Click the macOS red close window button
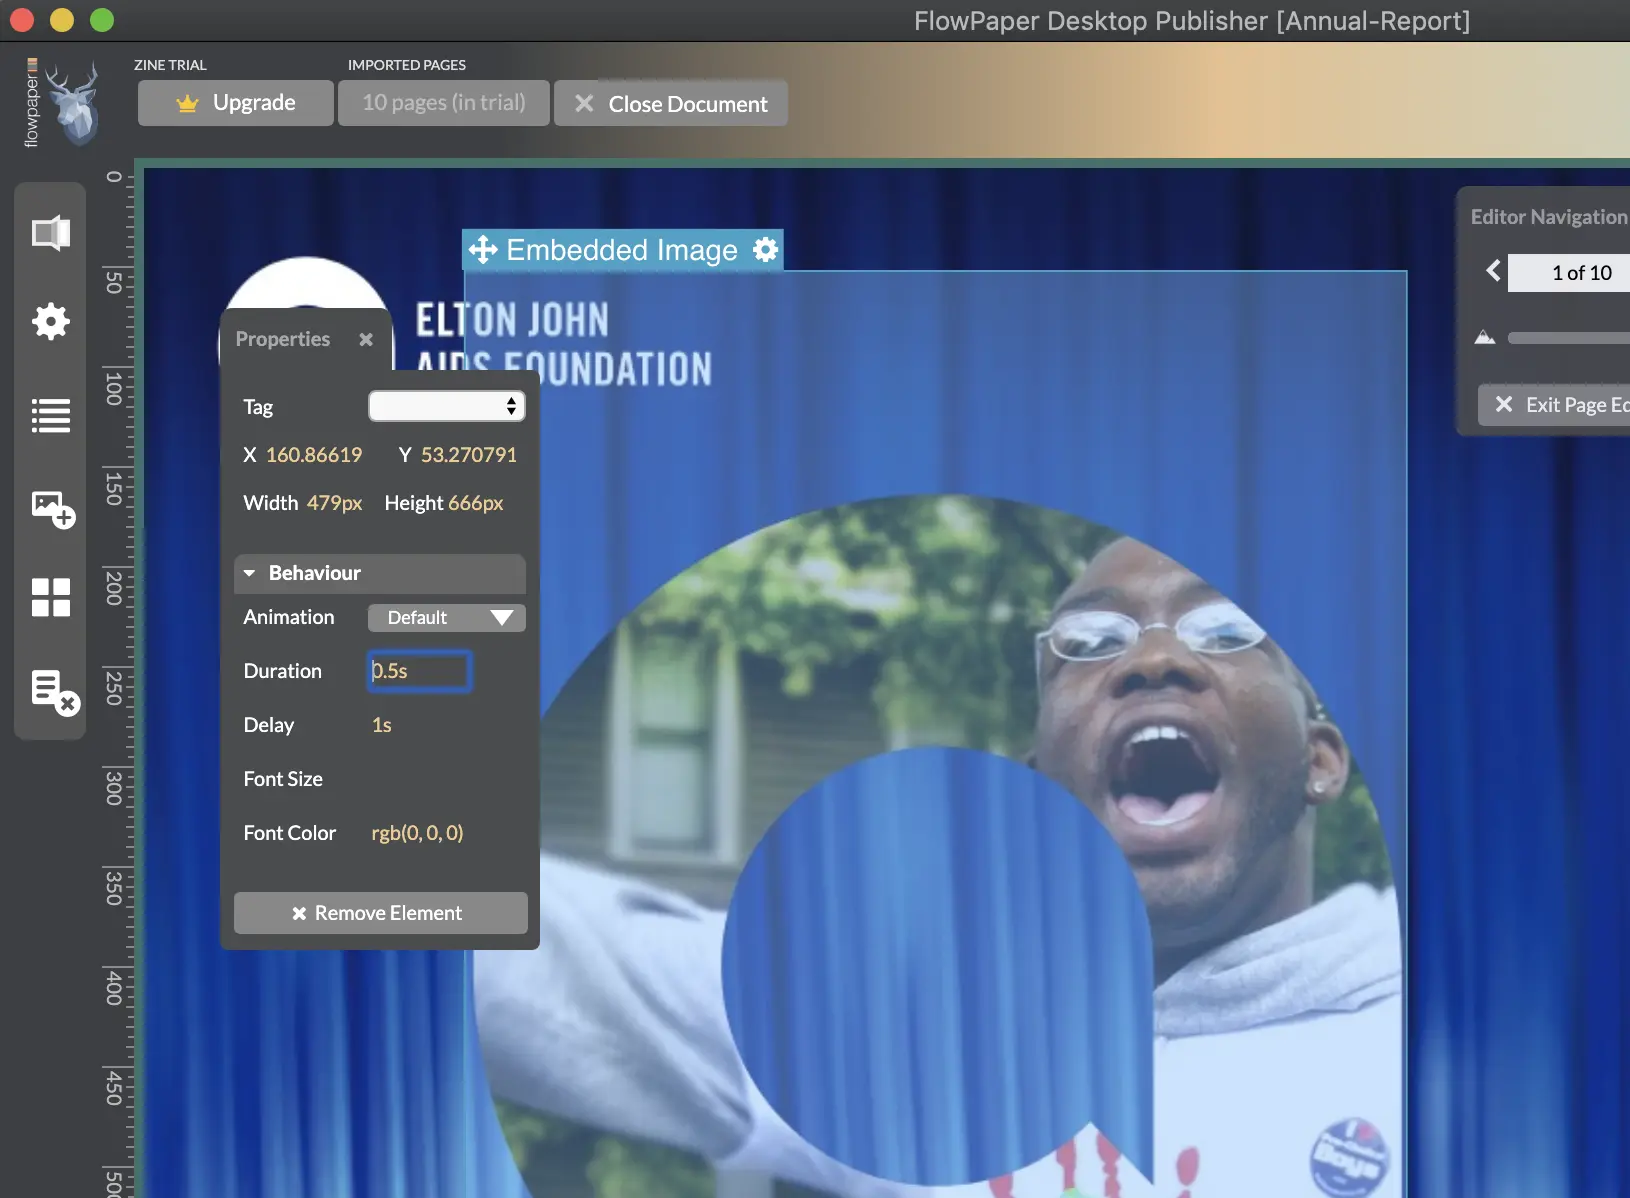This screenshot has width=1630, height=1198. pos(22,20)
